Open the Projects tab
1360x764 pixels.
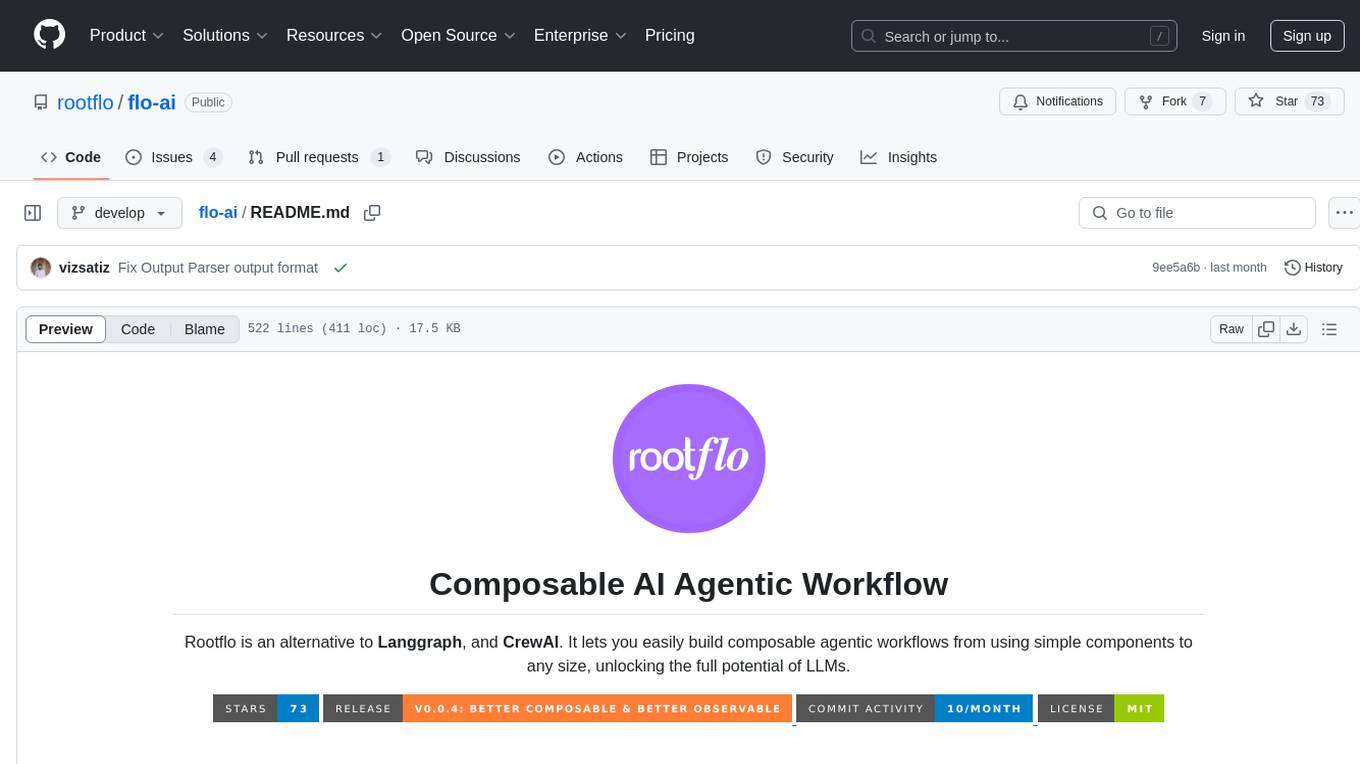point(689,157)
